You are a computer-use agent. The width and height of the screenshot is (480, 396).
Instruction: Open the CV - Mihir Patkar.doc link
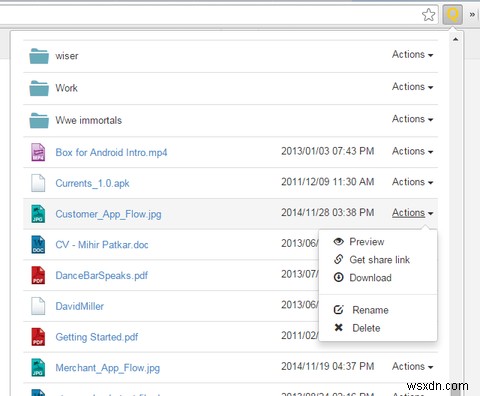click(102, 245)
